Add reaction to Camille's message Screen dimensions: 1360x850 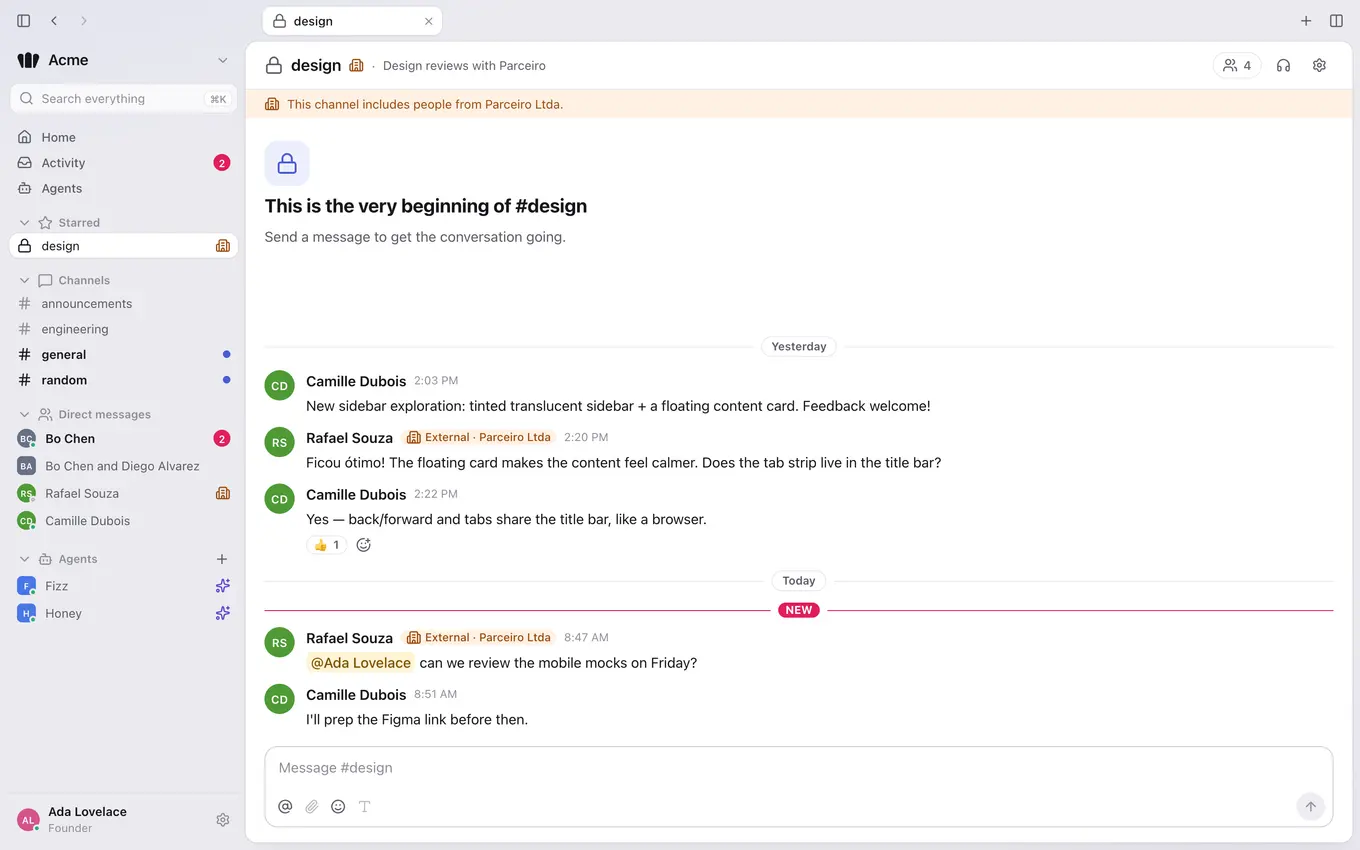[x=364, y=545]
